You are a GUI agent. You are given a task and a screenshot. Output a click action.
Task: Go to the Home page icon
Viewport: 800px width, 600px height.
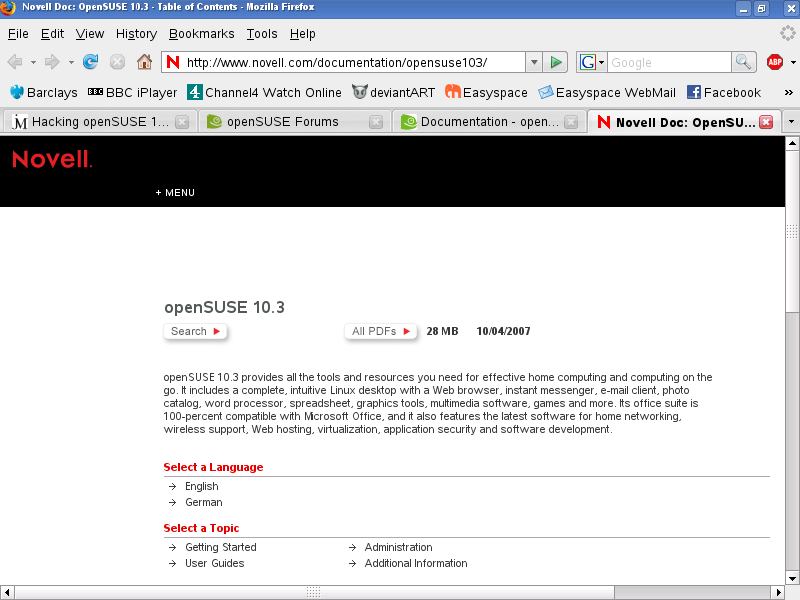click(x=144, y=62)
